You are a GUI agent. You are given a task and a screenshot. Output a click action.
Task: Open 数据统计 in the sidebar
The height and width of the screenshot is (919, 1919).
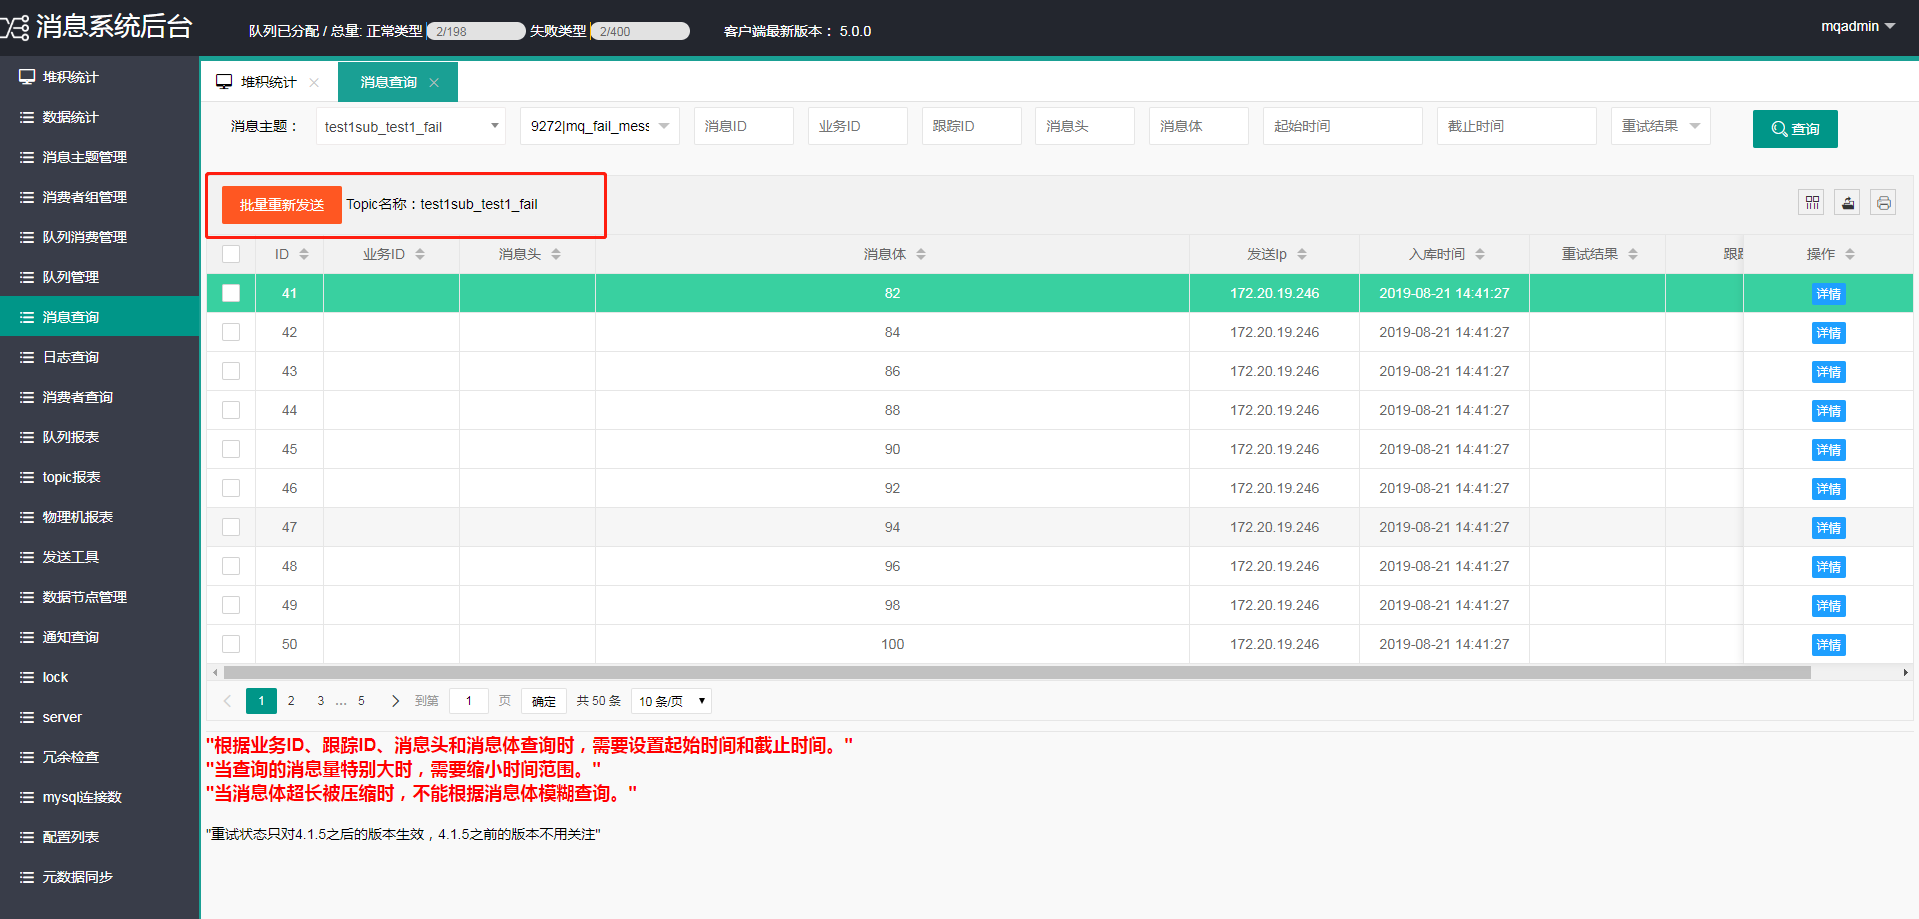pyautogui.click(x=100, y=117)
